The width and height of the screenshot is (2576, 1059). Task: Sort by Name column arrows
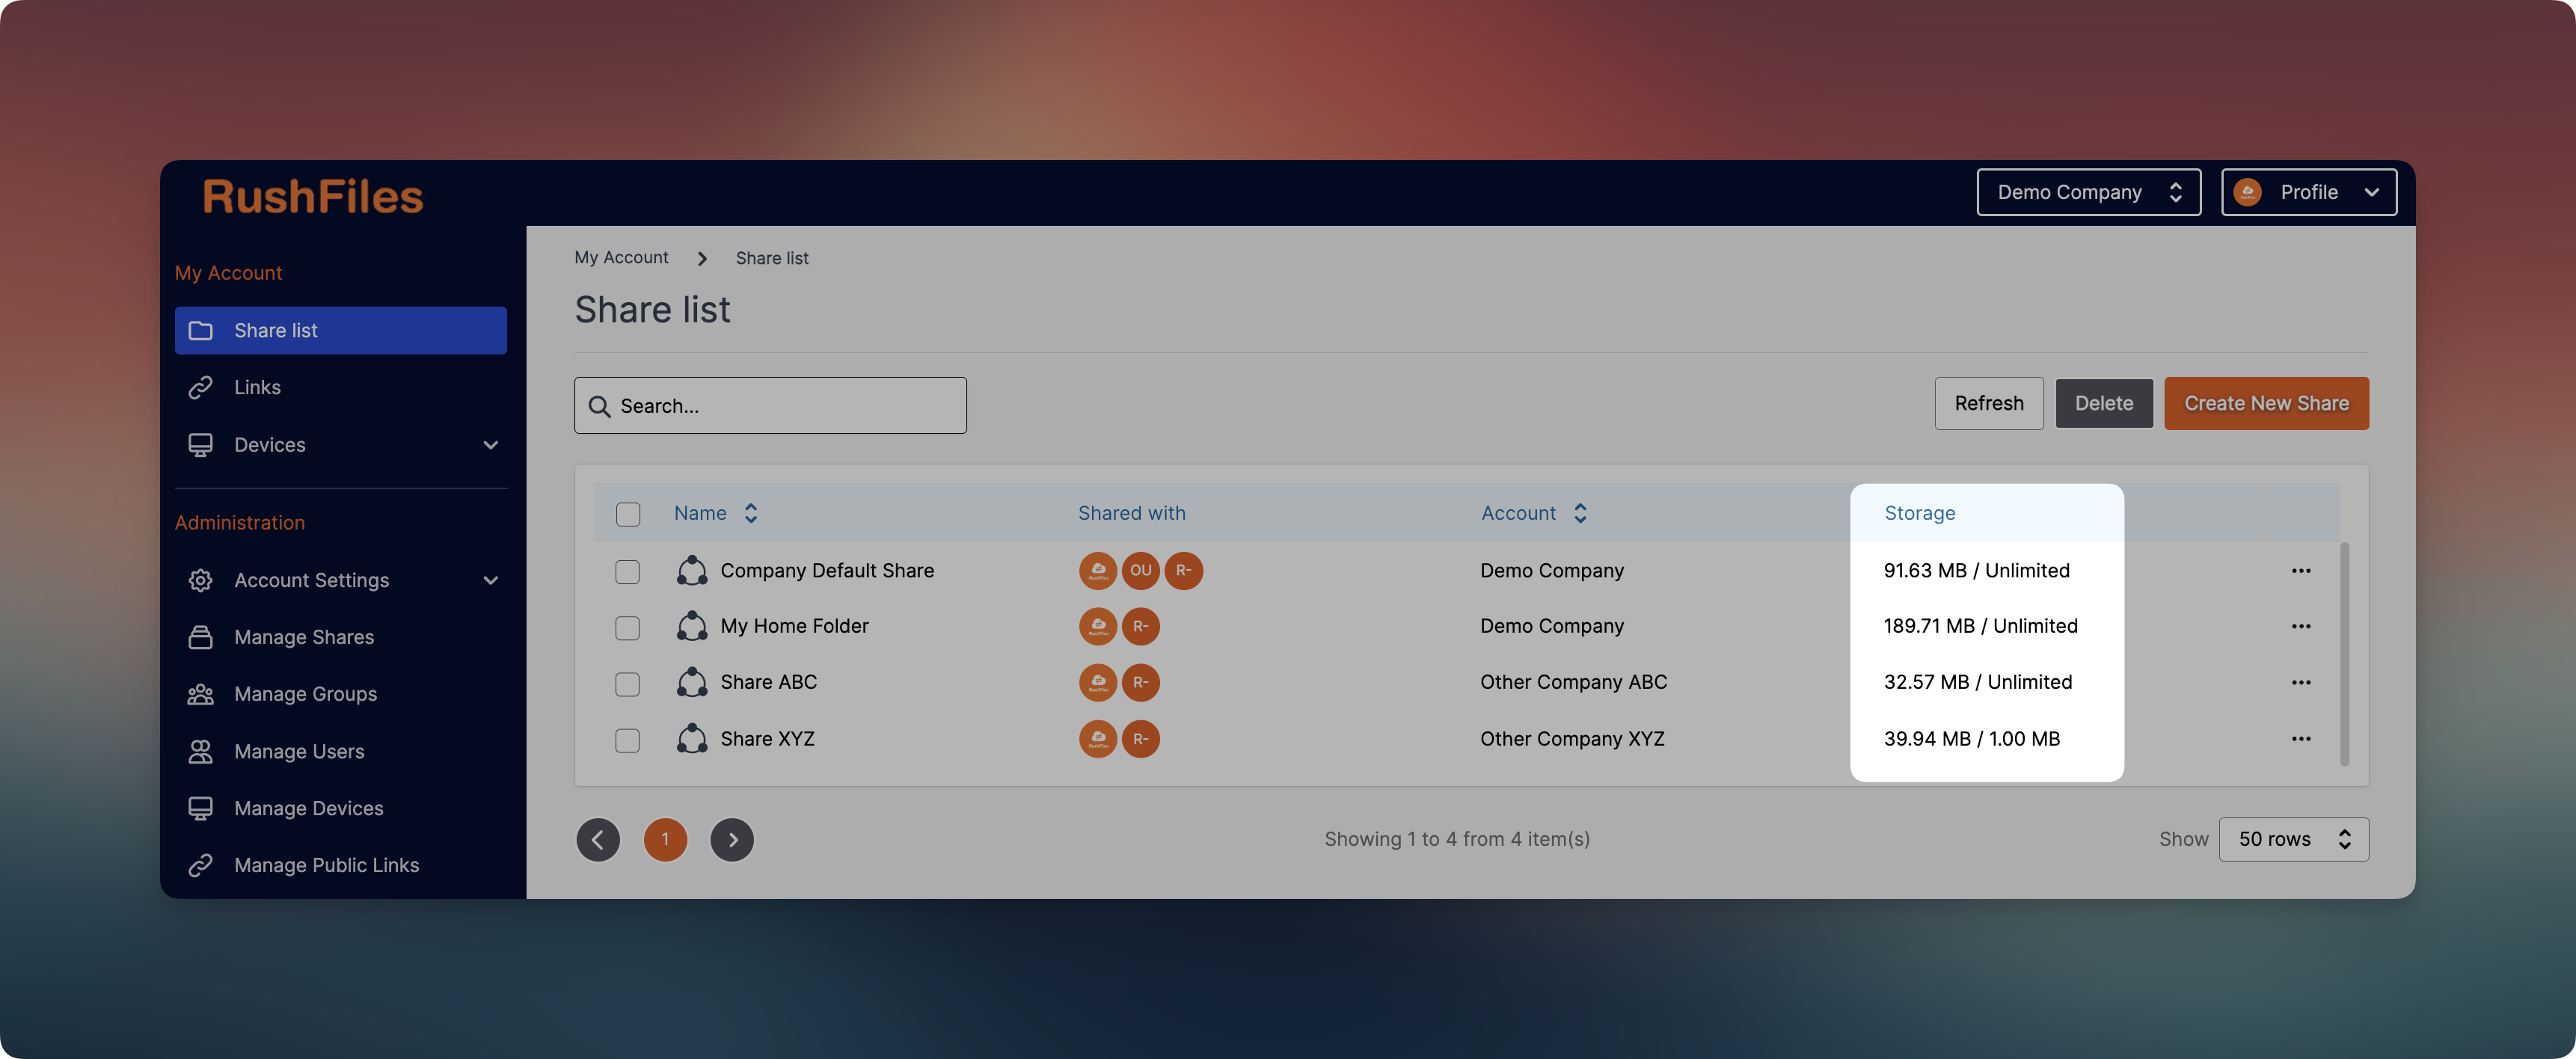(751, 513)
